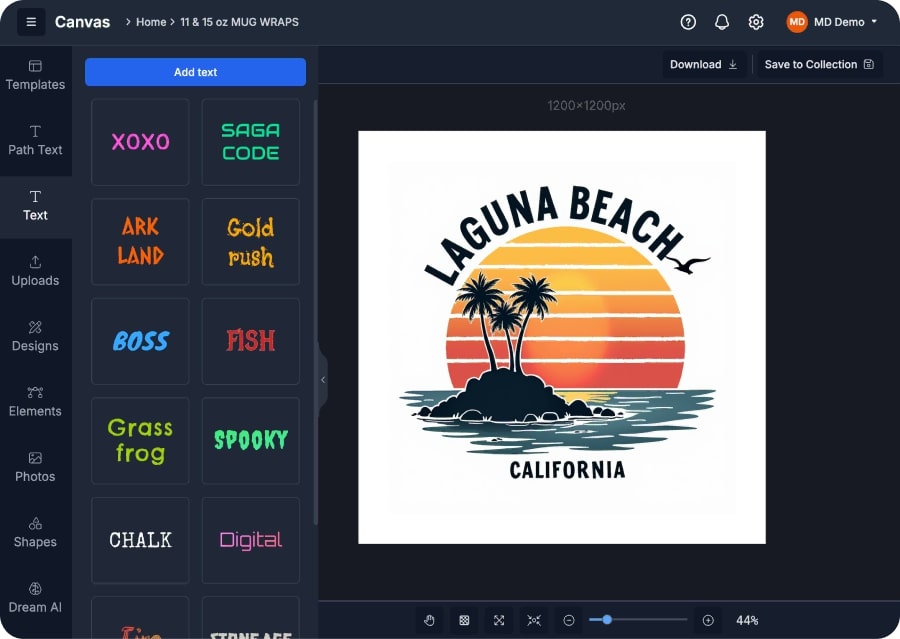Image resolution: width=900 pixels, height=639 pixels.
Task: Collapse the text styles panel
Action: [x=322, y=380]
